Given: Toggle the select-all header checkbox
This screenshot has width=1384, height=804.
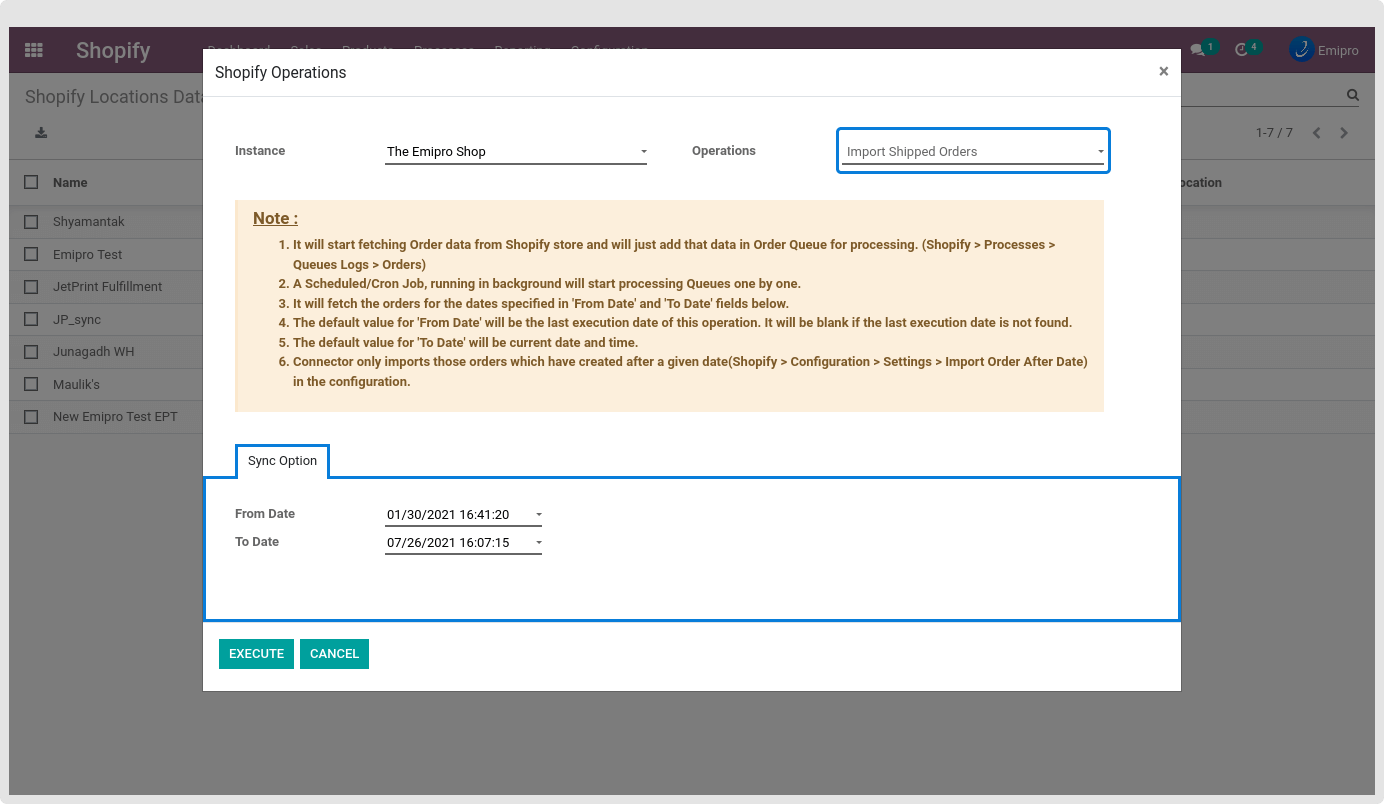Looking at the screenshot, I should (32, 182).
